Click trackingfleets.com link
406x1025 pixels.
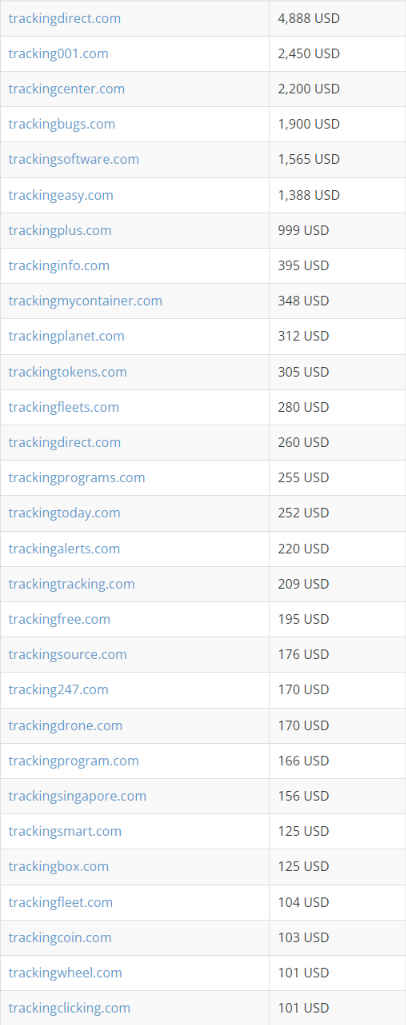click(x=63, y=407)
